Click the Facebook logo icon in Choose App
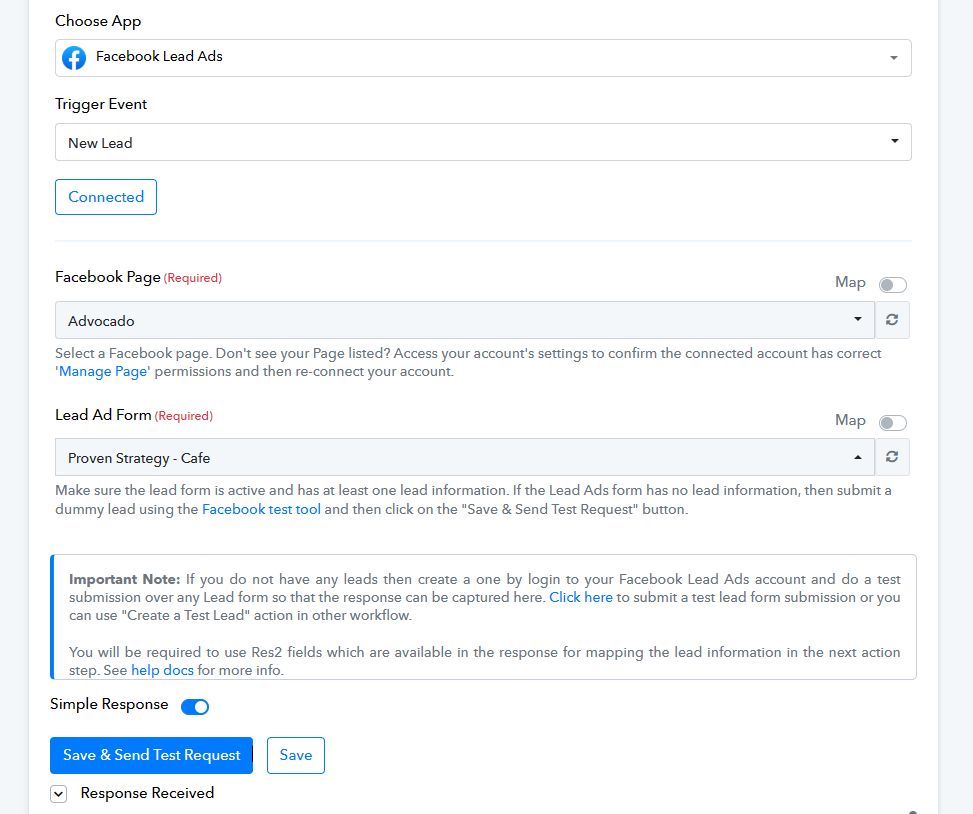The width and height of the screenshot is (973, 814). [74, 58]
